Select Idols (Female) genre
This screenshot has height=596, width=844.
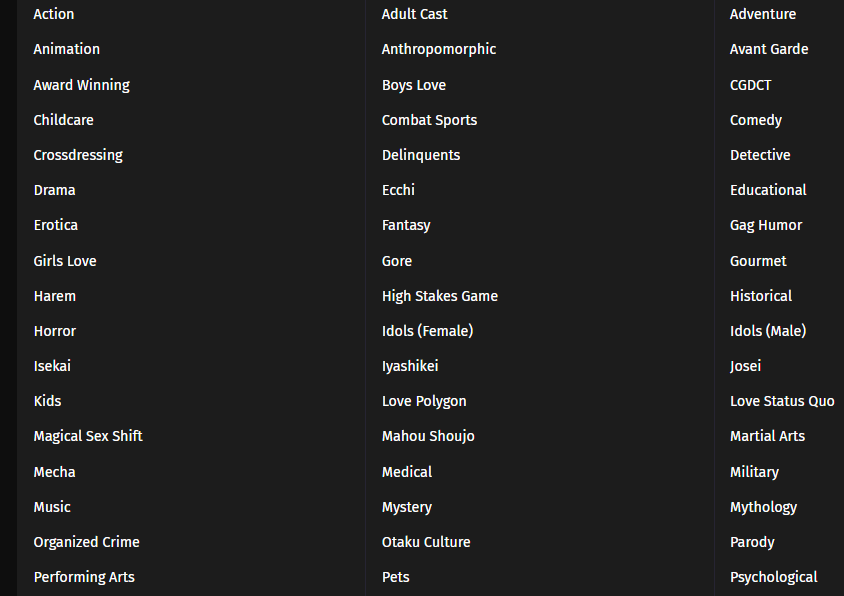point(427,331)
